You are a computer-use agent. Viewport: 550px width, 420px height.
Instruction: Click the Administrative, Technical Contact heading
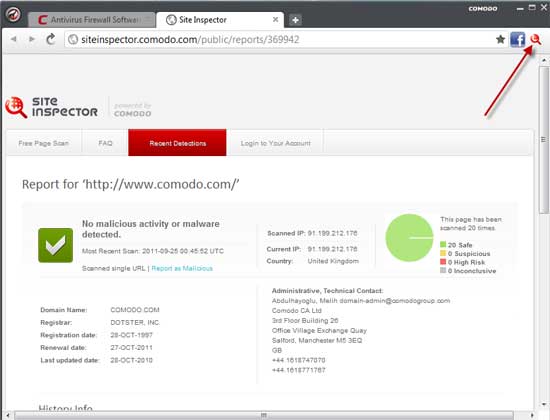tap(327, 291)
